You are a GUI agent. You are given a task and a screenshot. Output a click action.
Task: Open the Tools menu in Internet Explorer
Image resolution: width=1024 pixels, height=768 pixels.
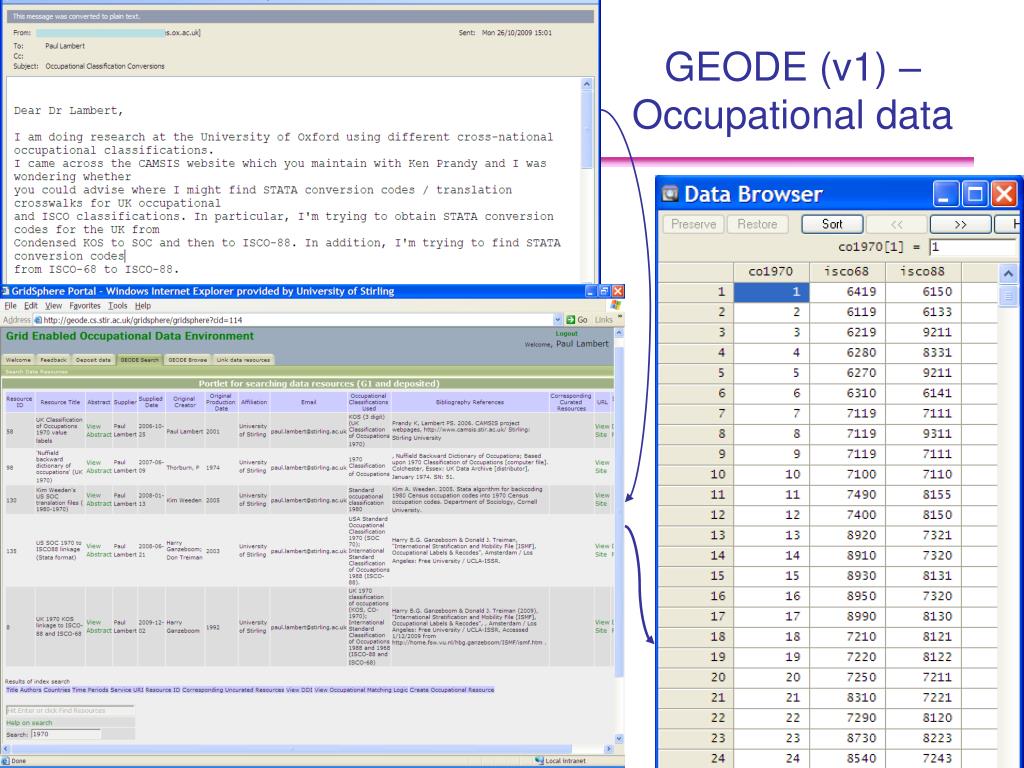click(x=118, y=306)
